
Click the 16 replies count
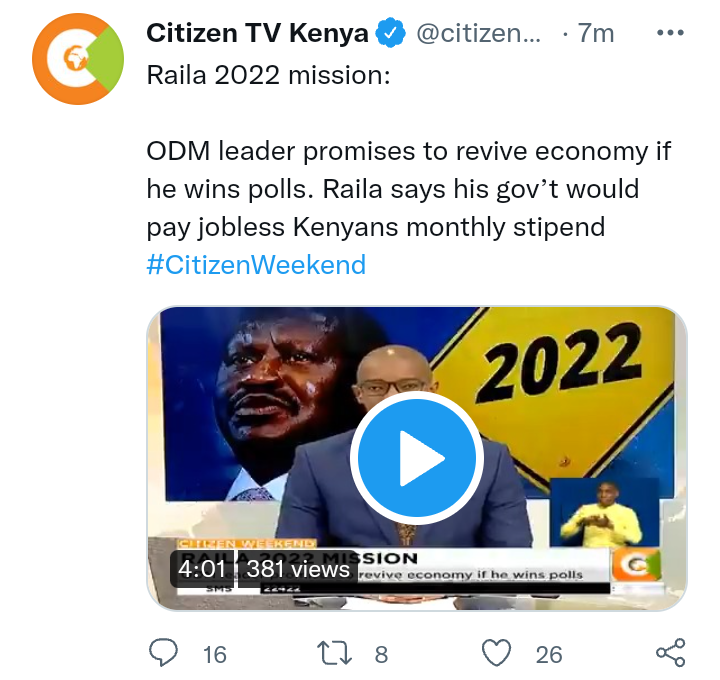[x=215, y=655]
